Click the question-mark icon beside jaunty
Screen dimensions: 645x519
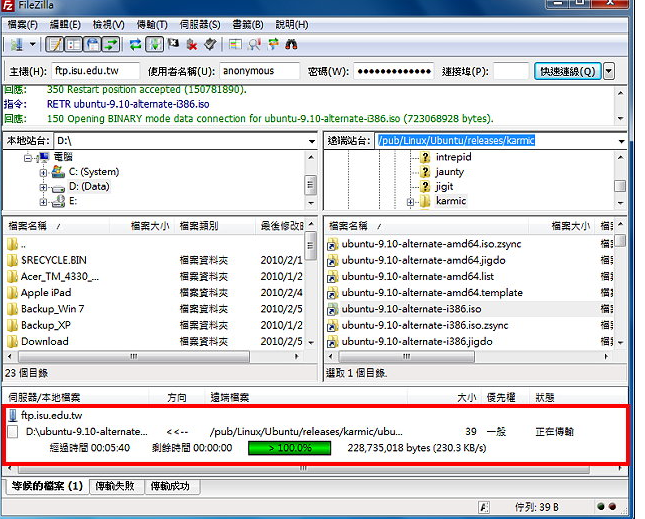point(425,171)
